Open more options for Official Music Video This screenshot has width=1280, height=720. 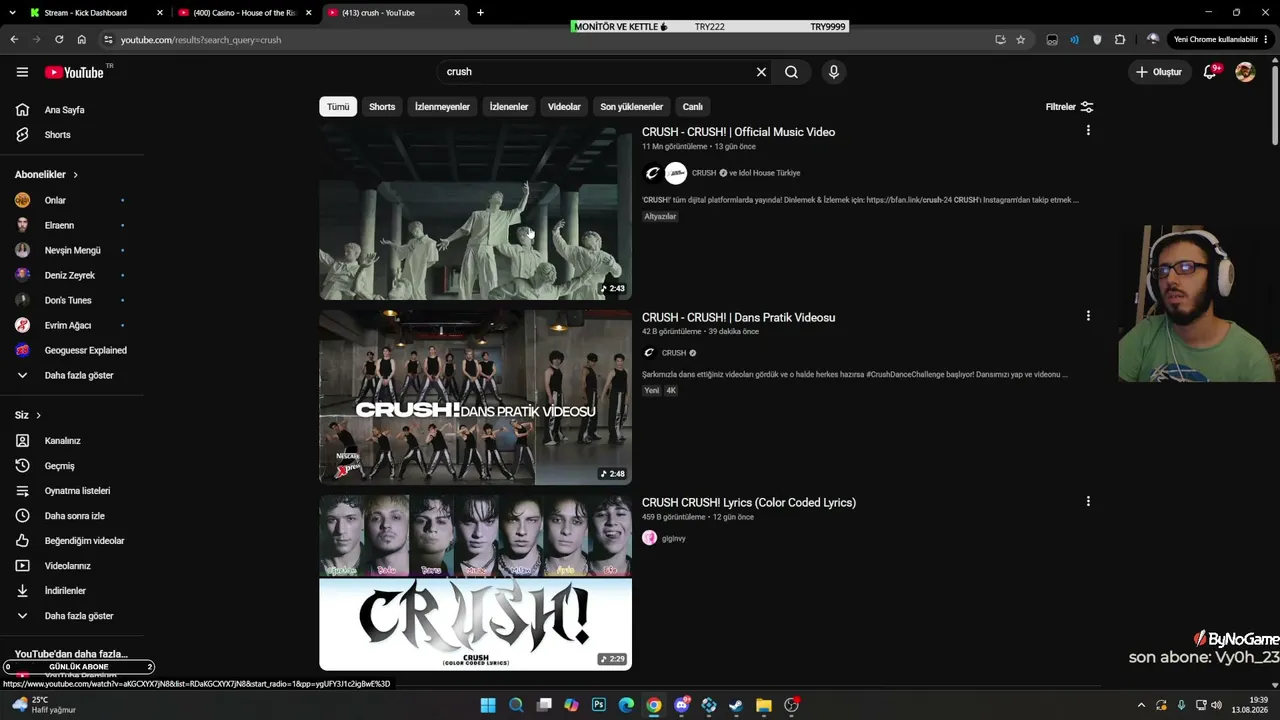tap(1088, 130)
